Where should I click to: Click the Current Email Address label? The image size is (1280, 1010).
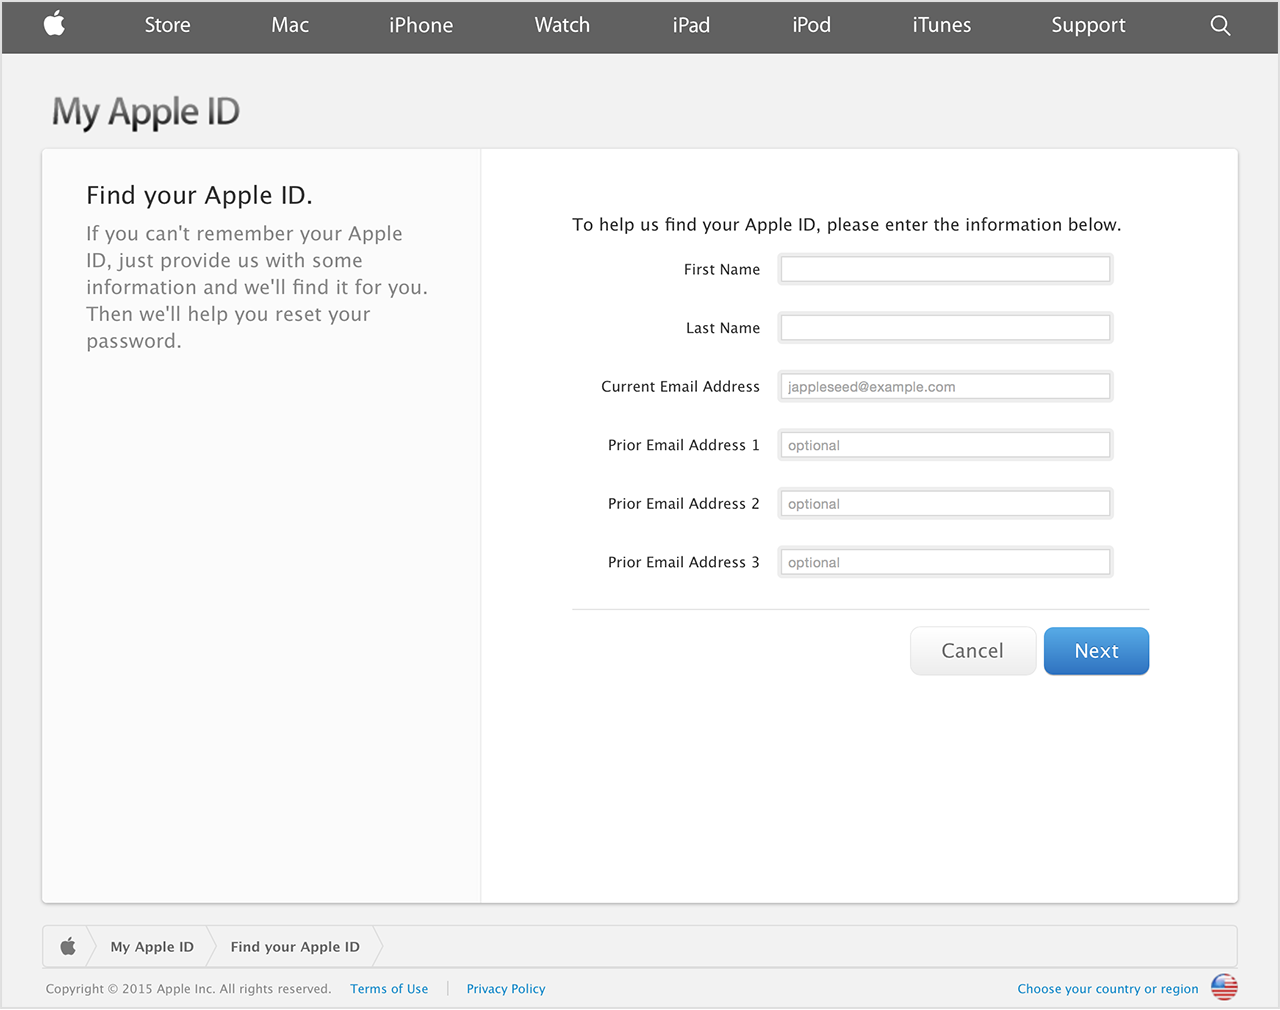(x=680, y=387)
